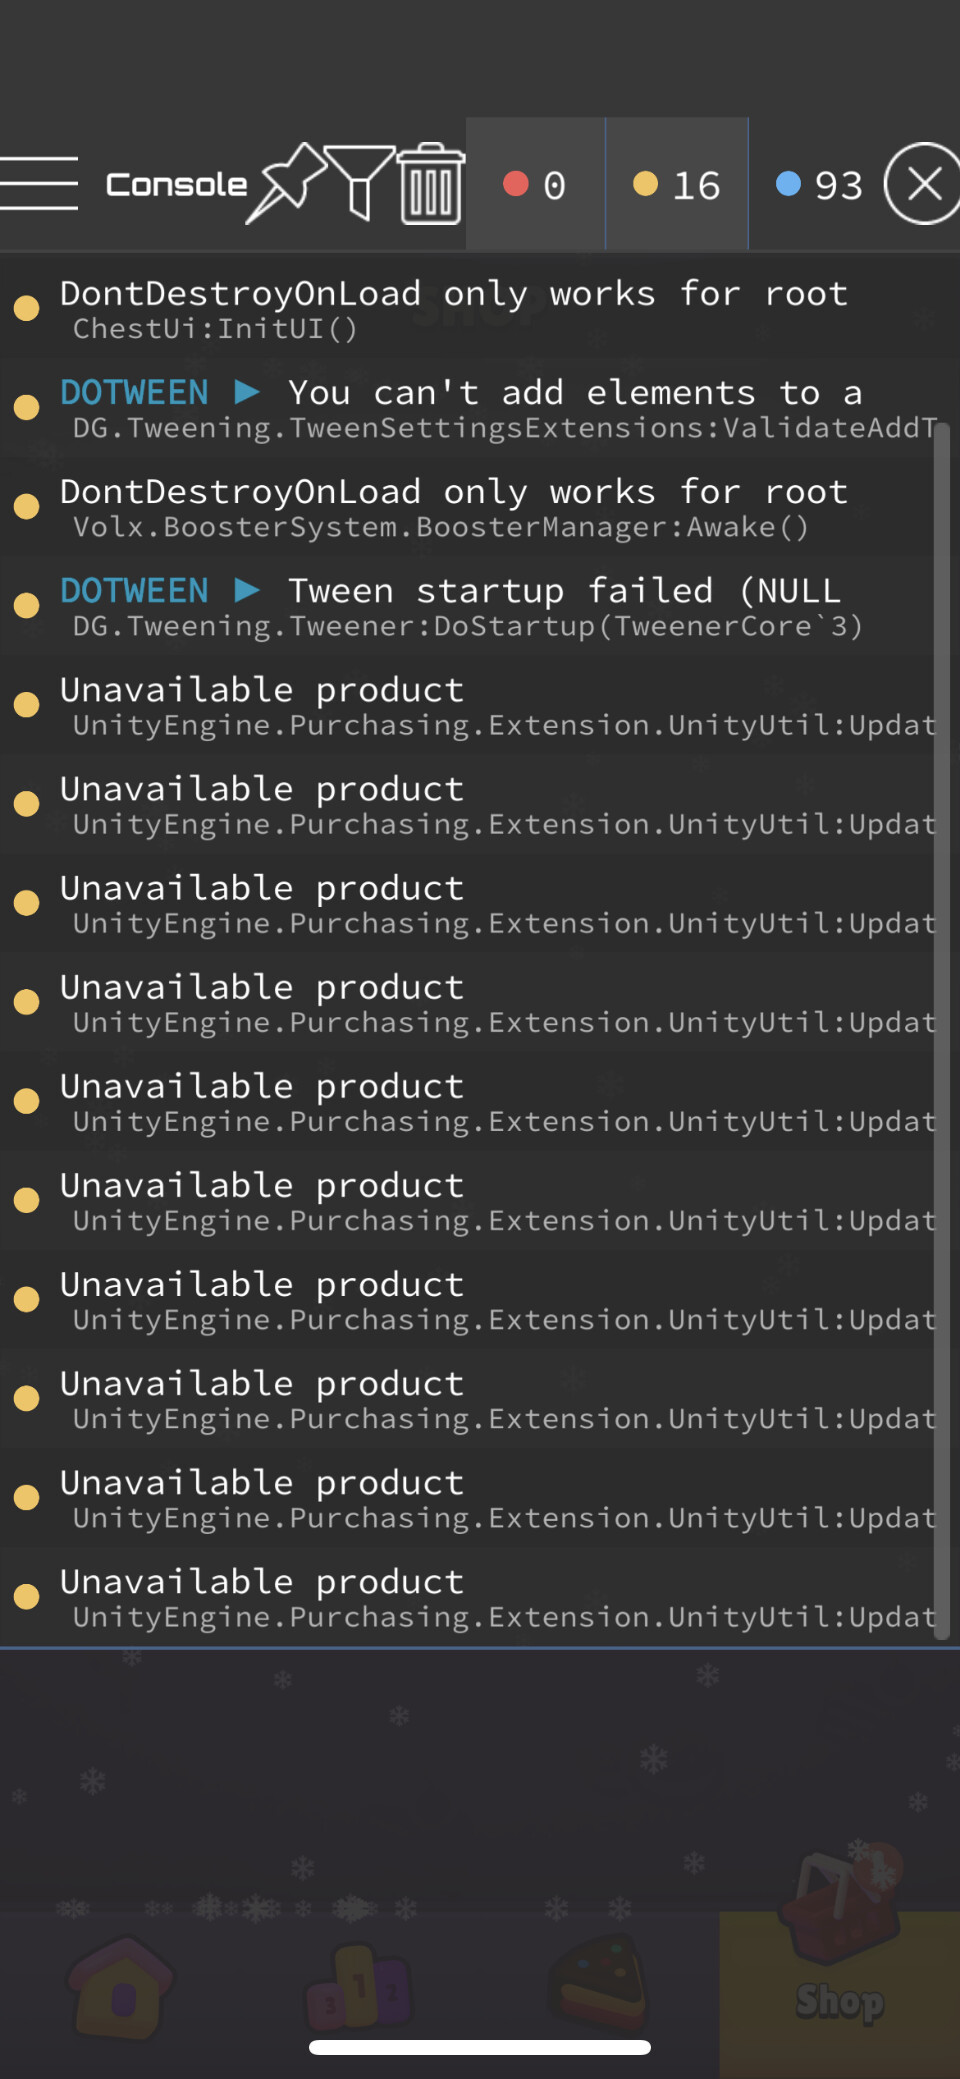Open the console hamburger menu
The image size is (960, 2079).
point(38,184)
